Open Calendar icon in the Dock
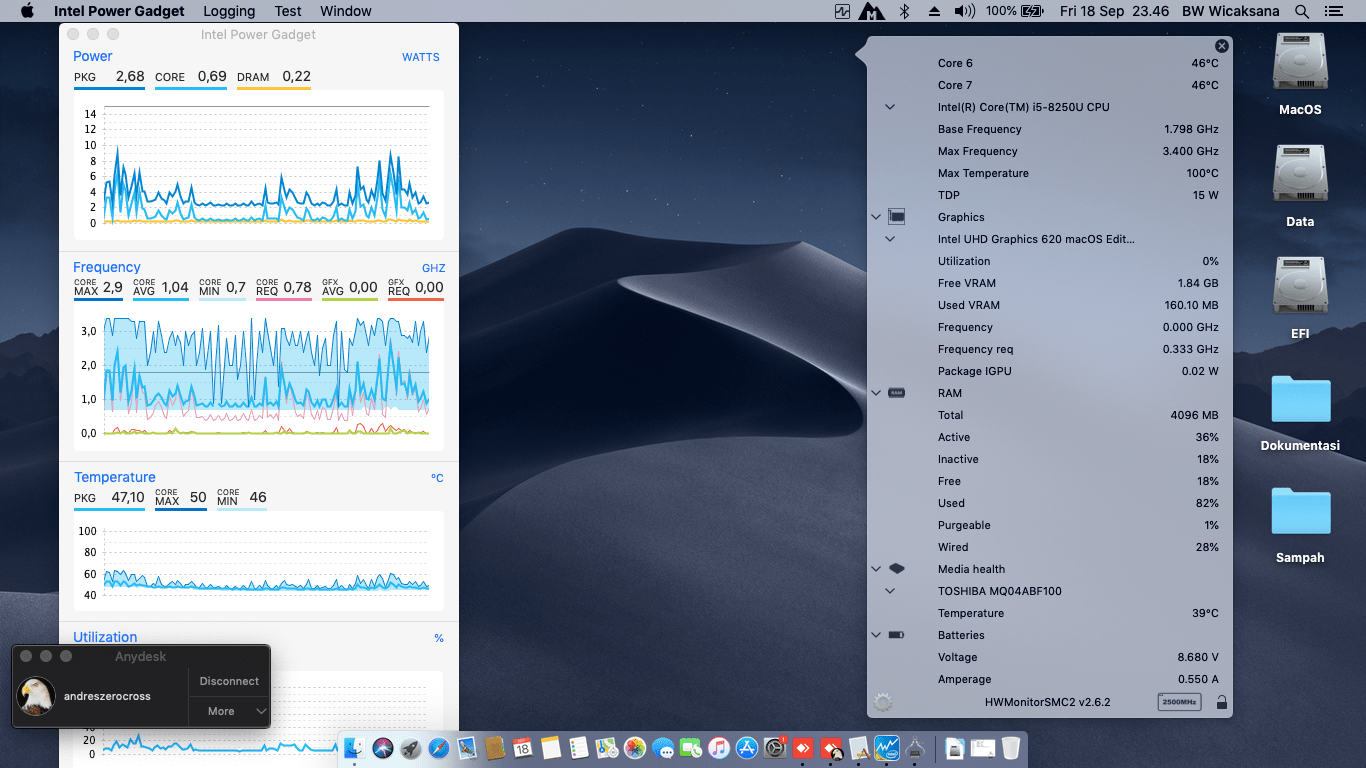Image resolution: width=1366 pixels, height=768 pixels. 522,747
